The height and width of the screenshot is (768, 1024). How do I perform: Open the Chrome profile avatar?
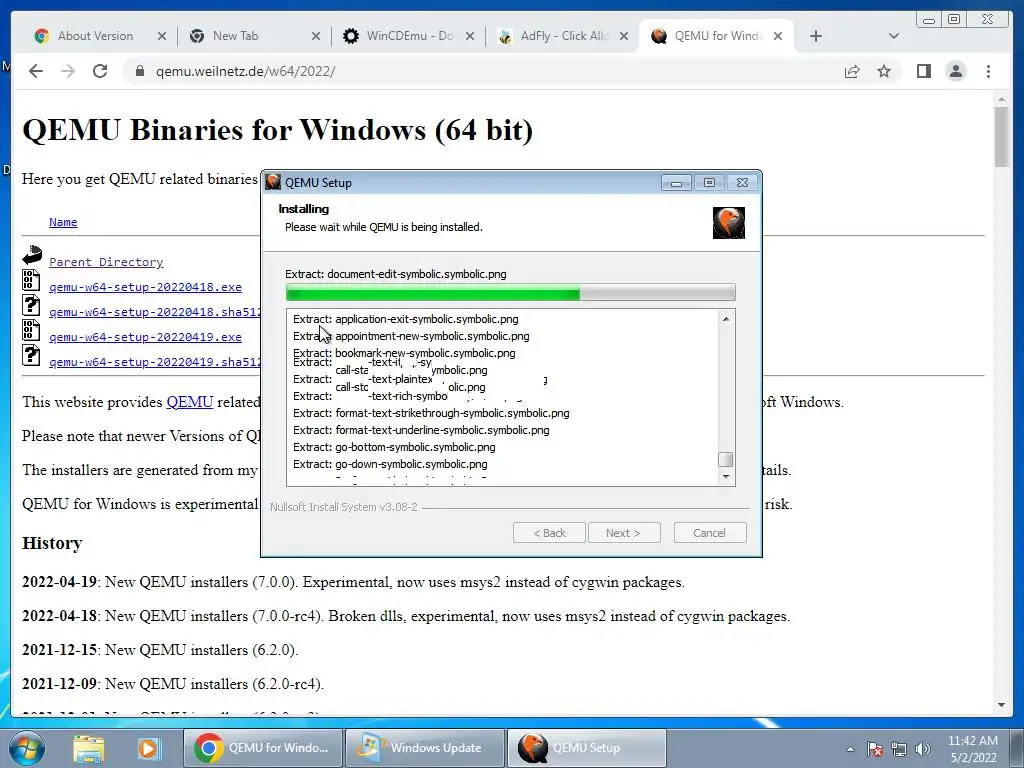[956, 71]
